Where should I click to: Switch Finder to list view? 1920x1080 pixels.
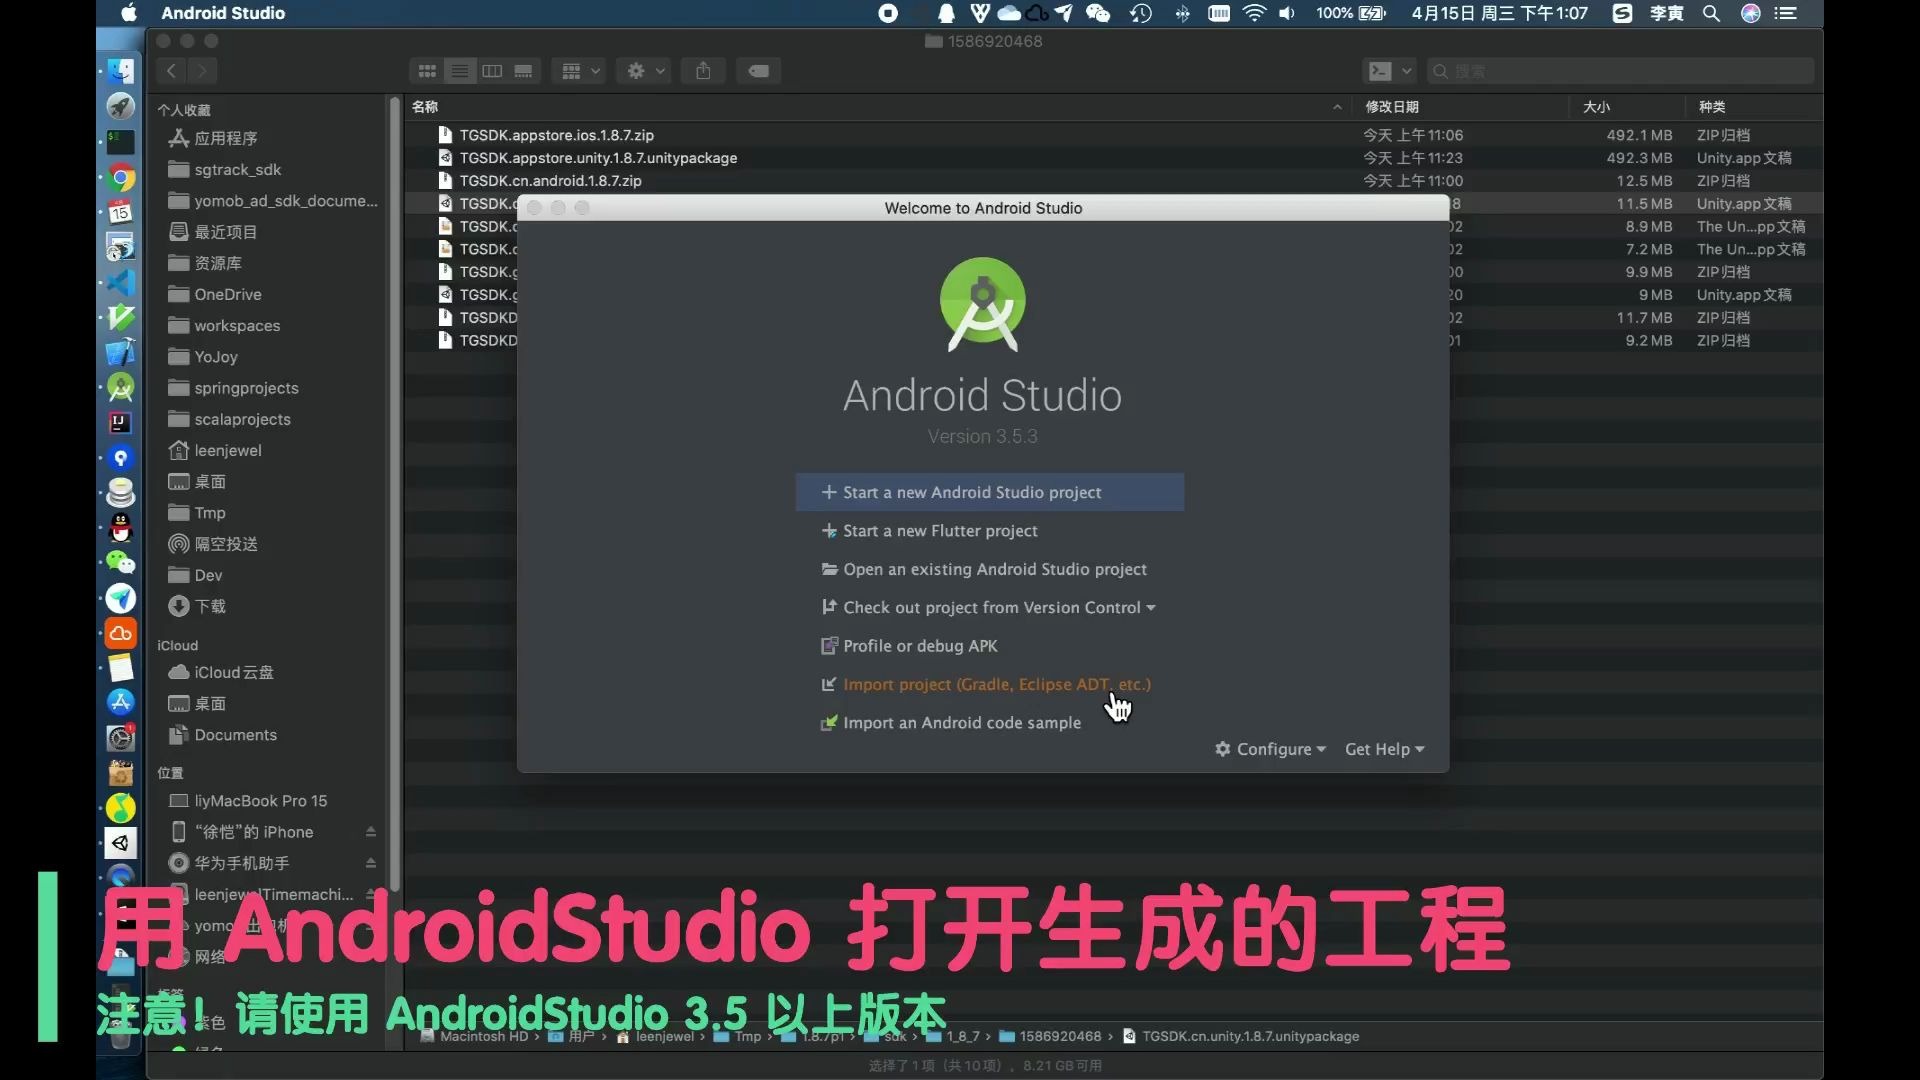[x=460, y=71]
